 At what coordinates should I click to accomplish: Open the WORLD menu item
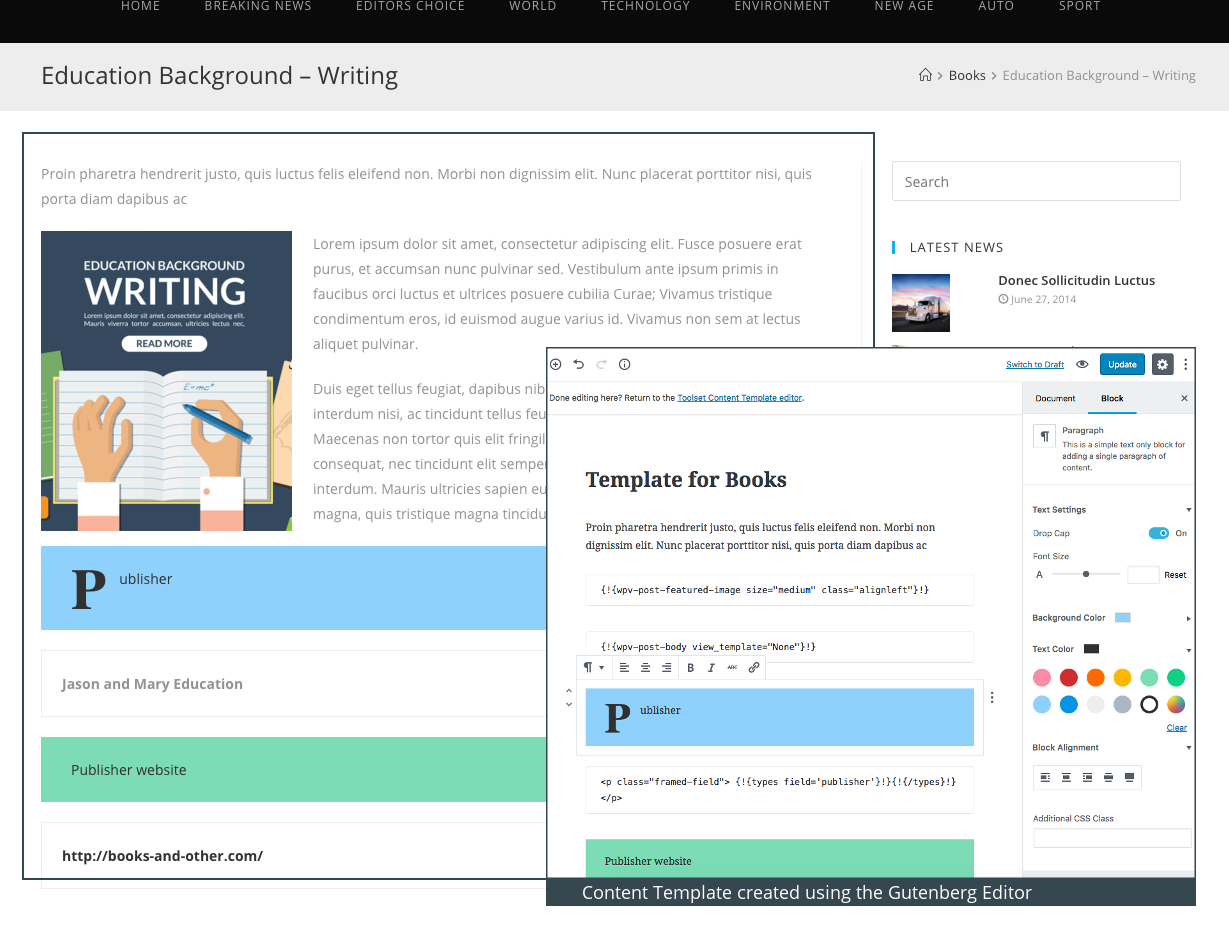tap(533, 6)
